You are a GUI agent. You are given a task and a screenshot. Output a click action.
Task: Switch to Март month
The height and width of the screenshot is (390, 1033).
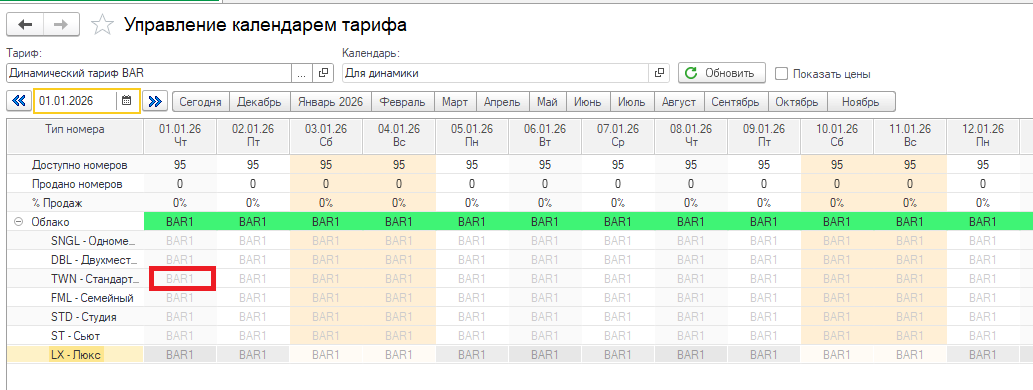455,102
